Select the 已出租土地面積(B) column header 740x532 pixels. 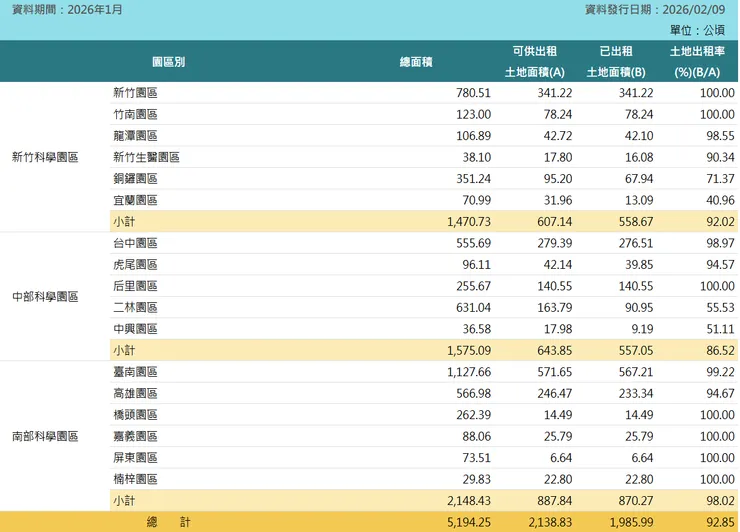pyautogui.click(x=615, y=62)
